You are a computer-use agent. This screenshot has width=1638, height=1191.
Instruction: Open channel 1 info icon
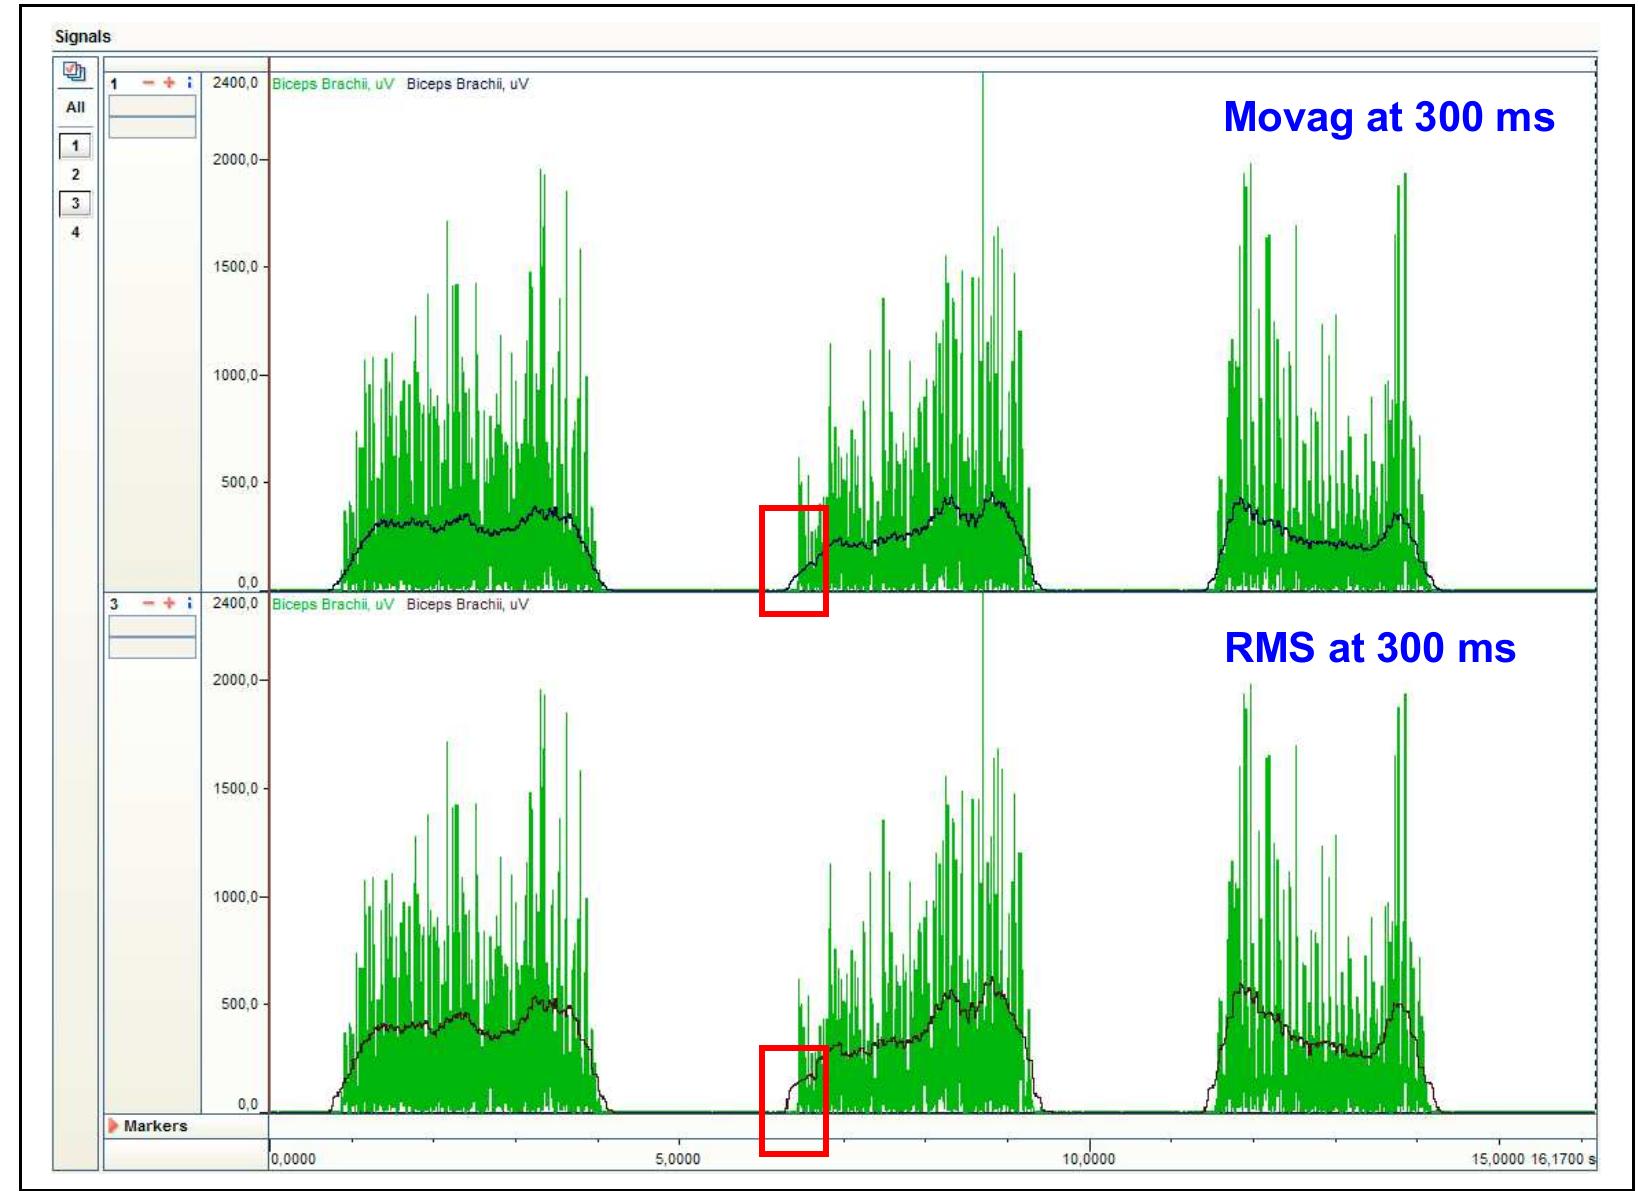coord(188,83)
